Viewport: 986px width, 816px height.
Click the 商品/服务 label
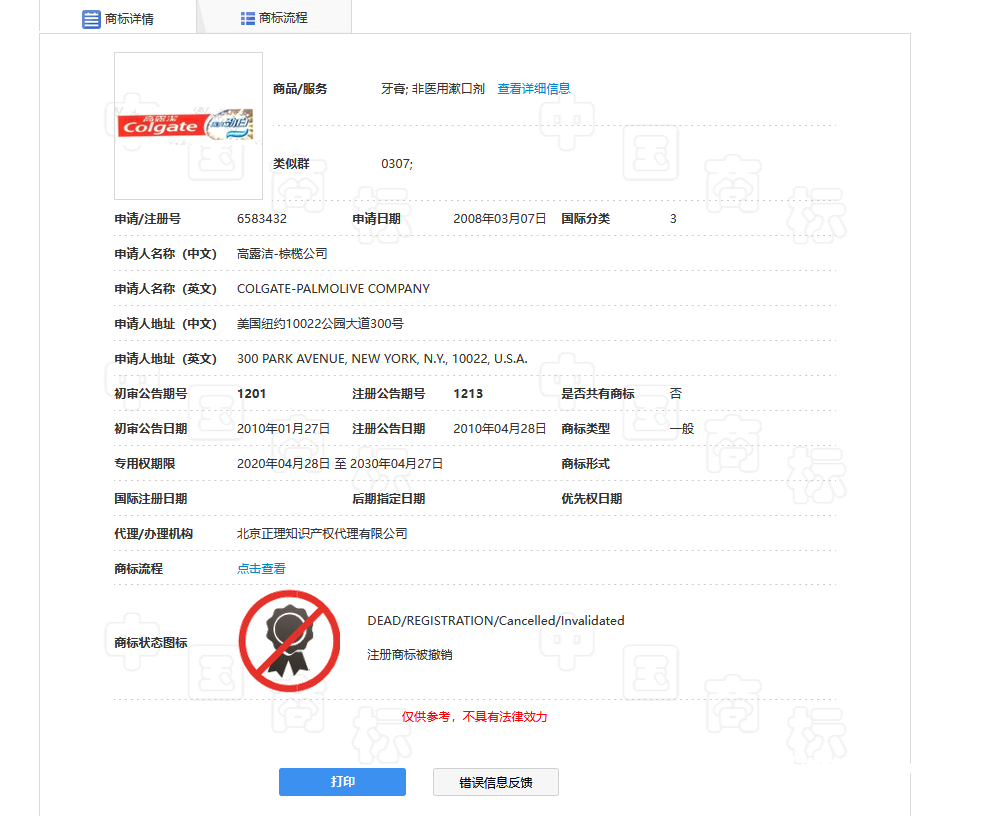point(300,89)
